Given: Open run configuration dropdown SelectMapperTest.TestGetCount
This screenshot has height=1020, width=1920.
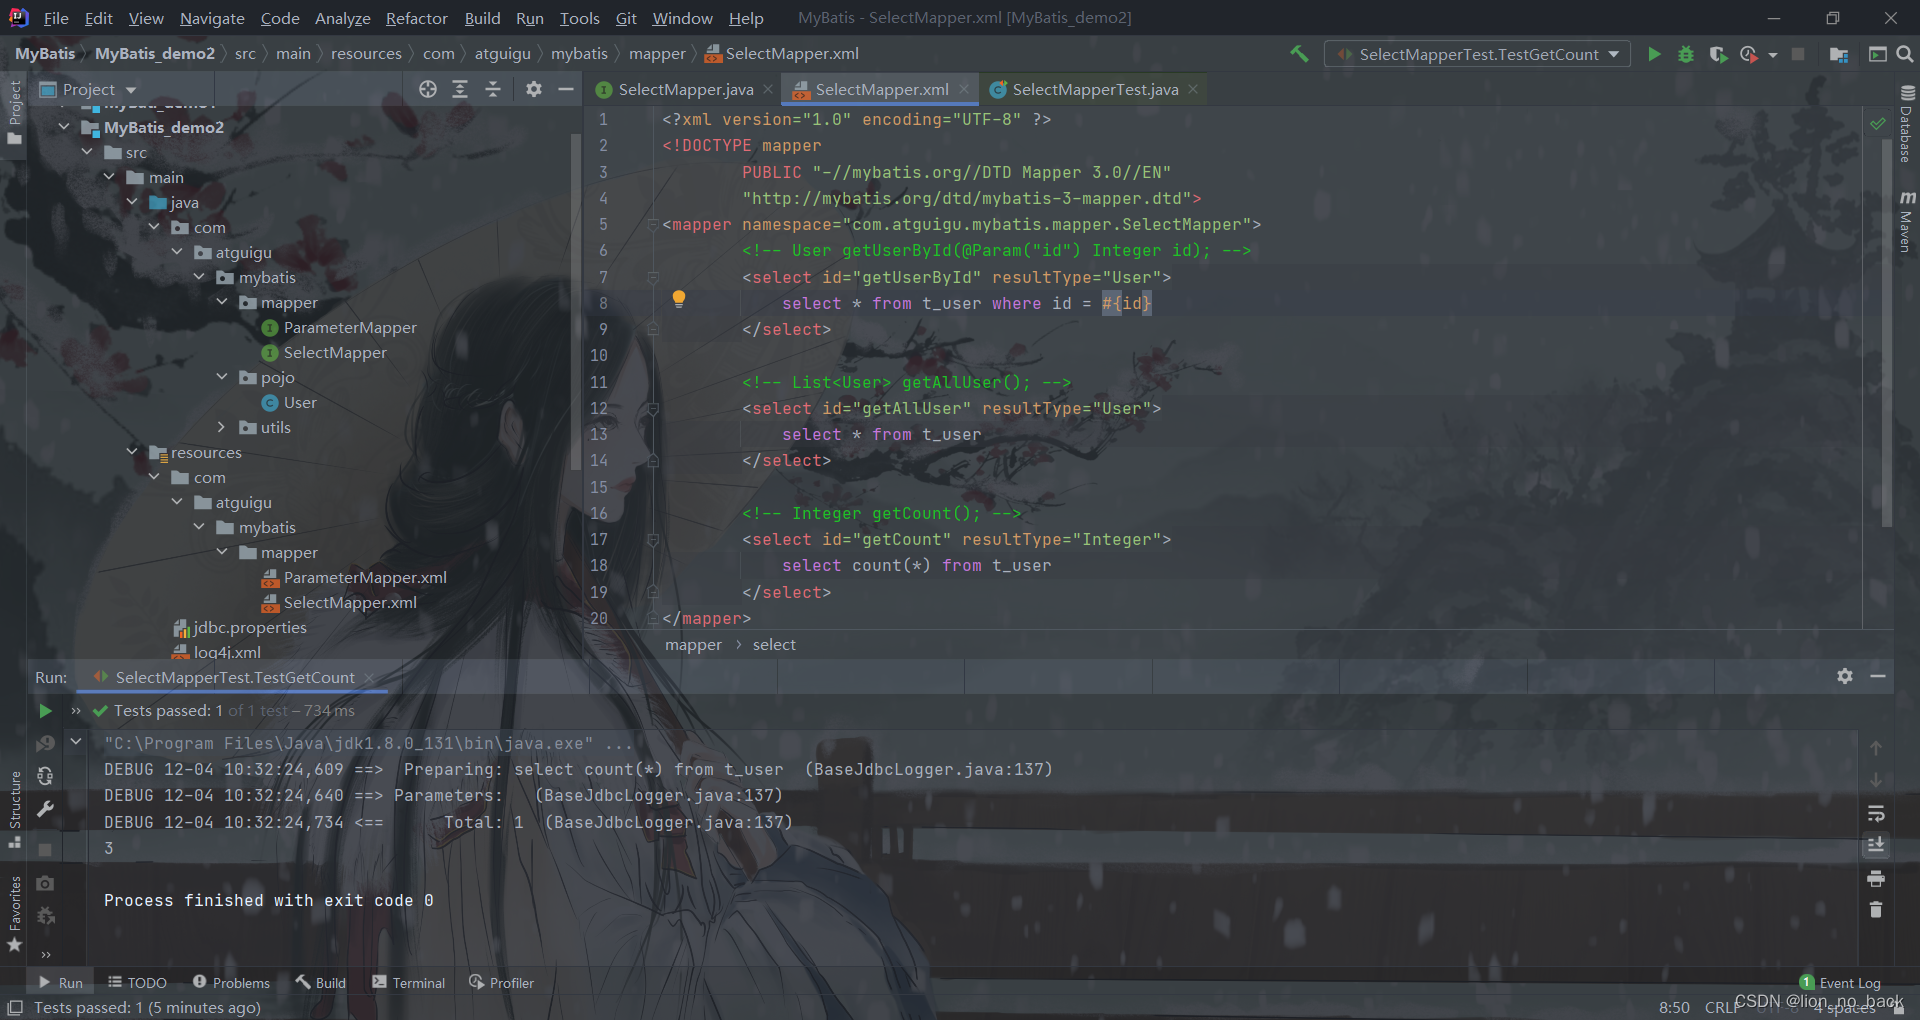Looking at the screenshot, I should point(1477,54).
